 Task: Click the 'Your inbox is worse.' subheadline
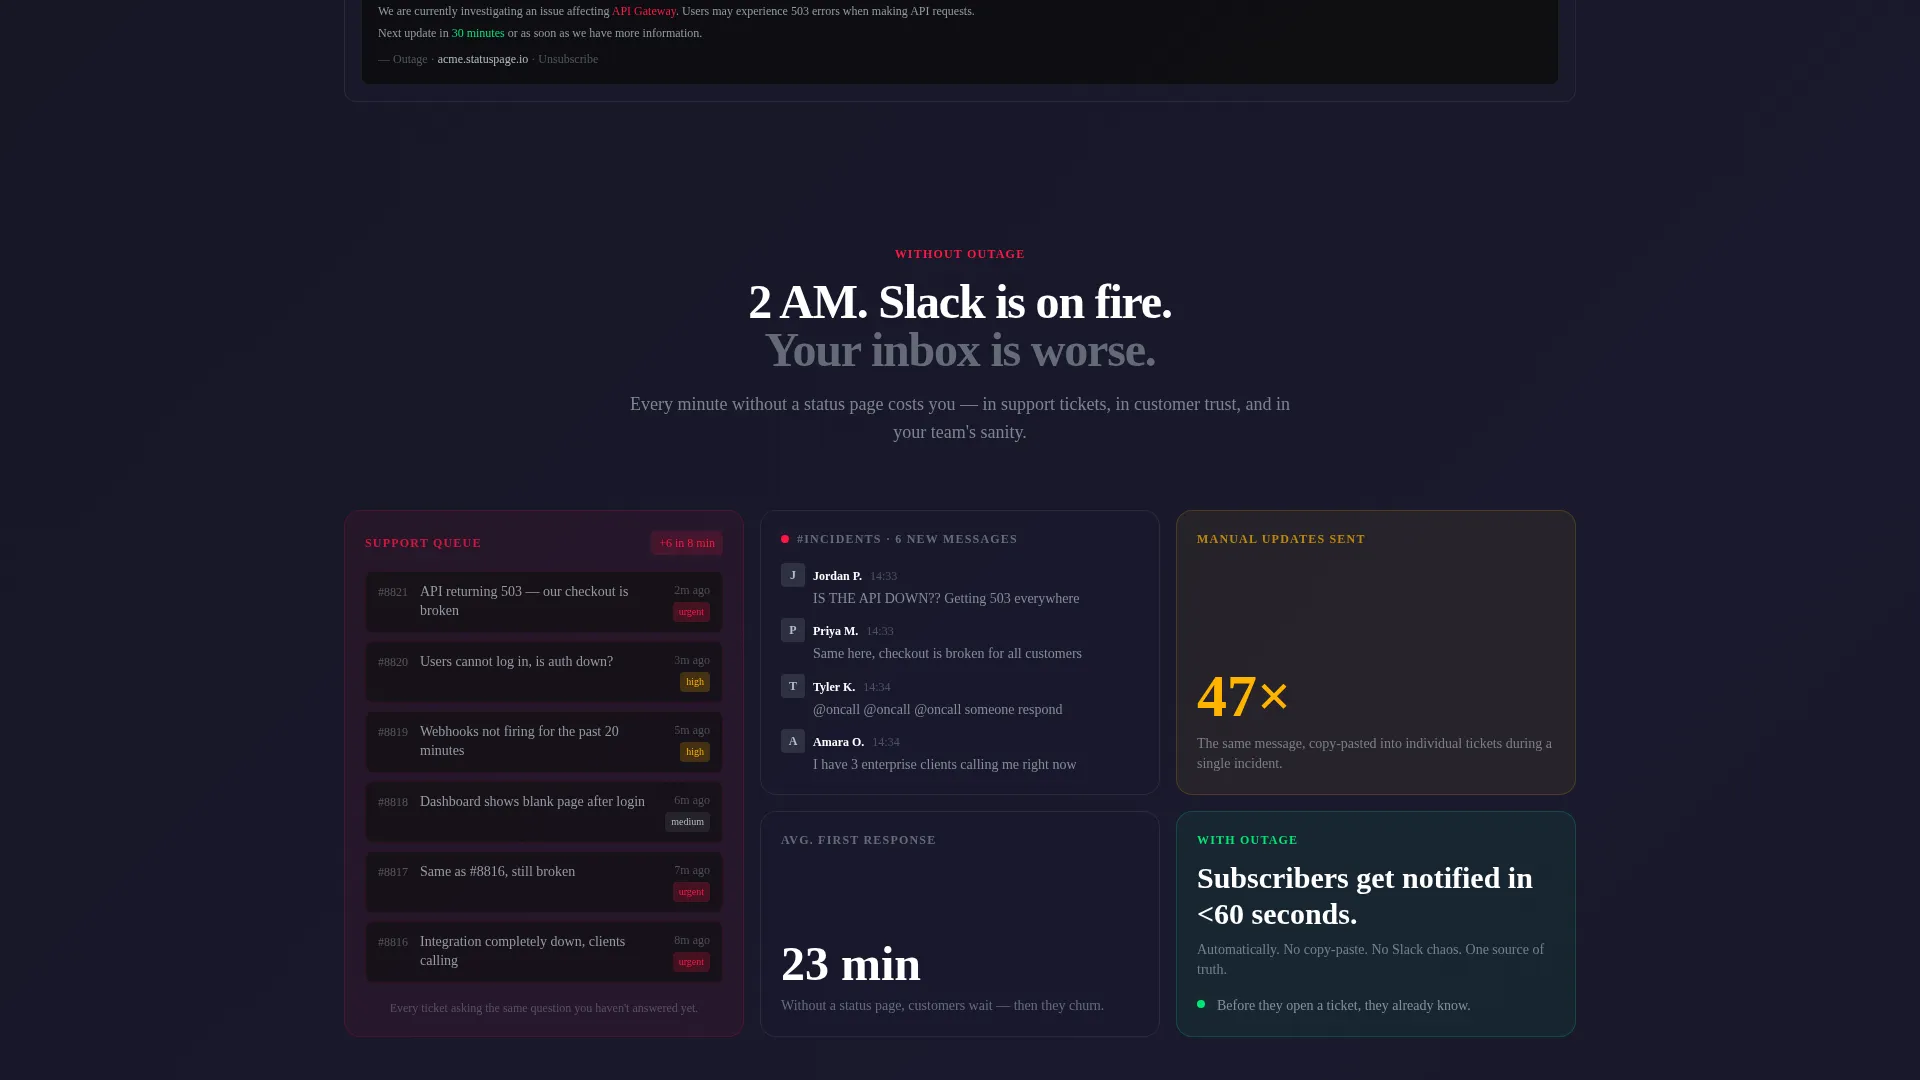[x=960, y=350]
